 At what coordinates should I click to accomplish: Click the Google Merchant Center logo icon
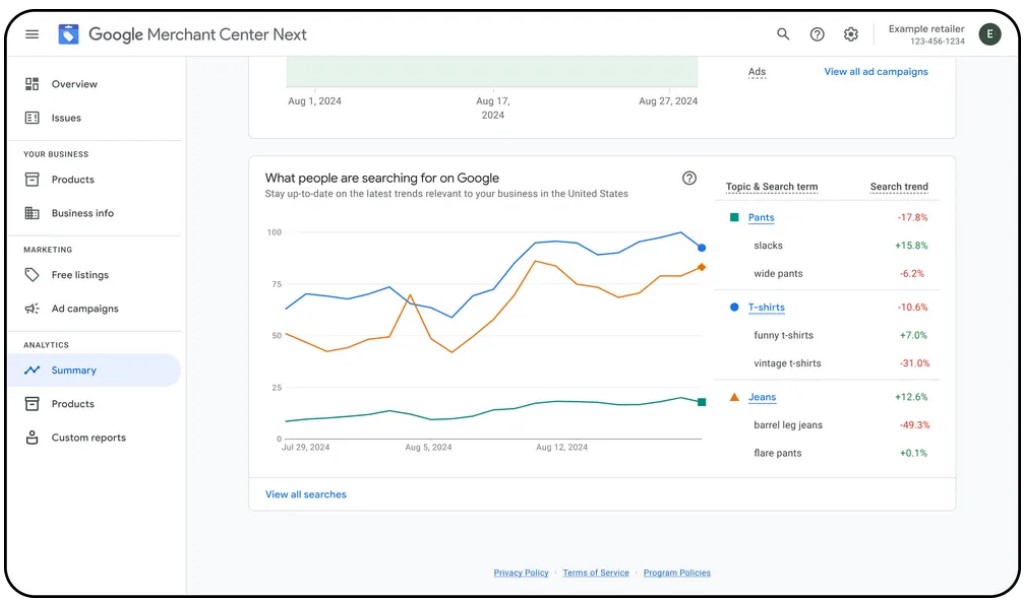68,34
